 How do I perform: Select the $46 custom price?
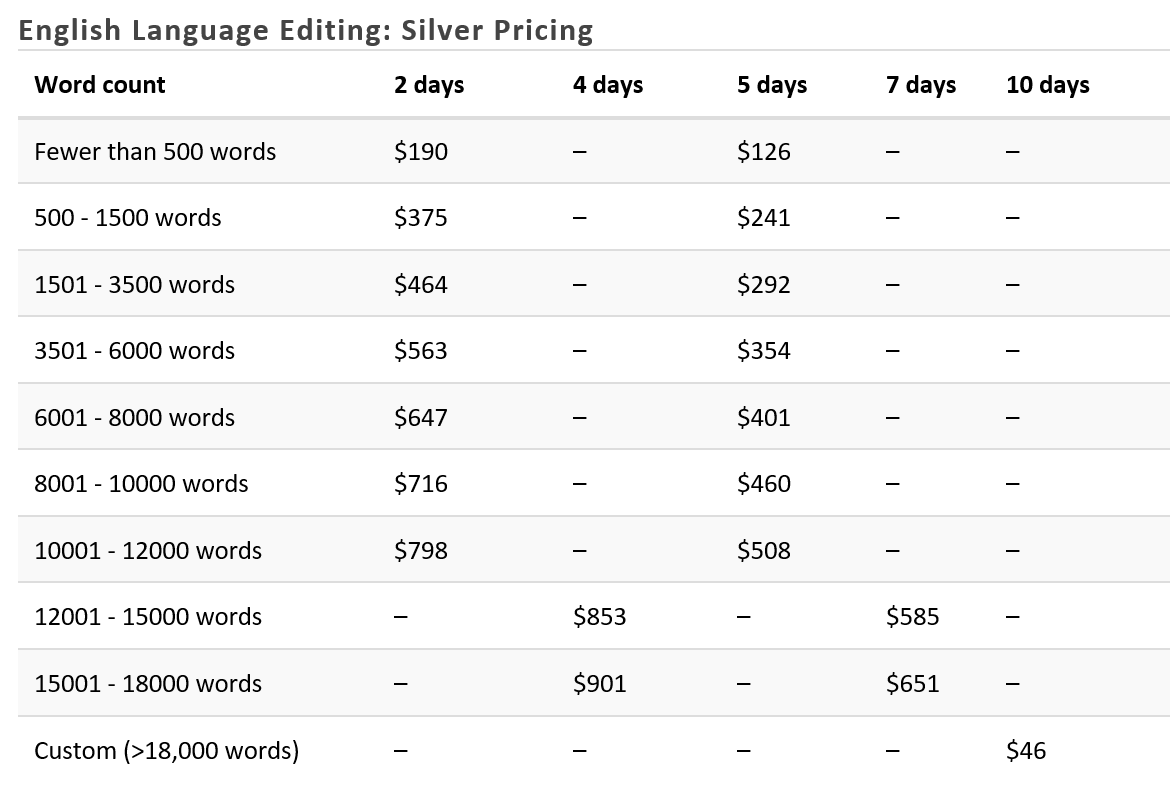[x=1027, y=750]
